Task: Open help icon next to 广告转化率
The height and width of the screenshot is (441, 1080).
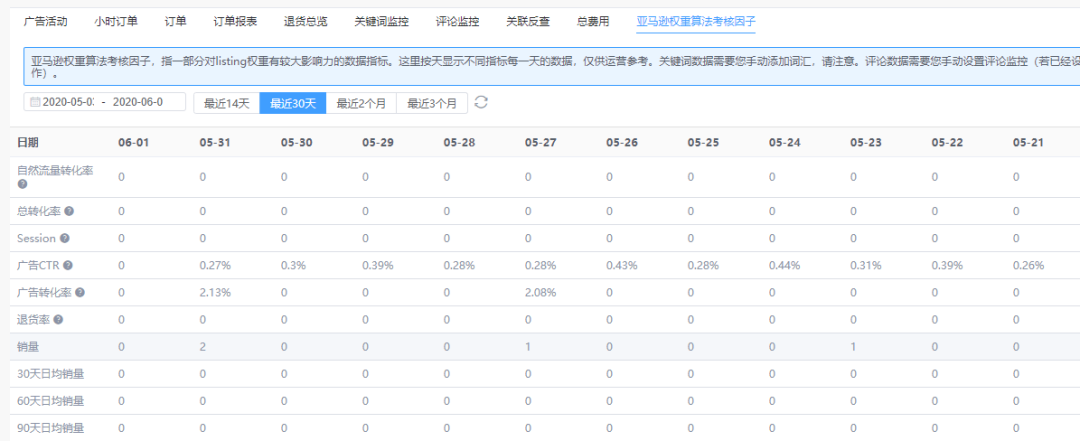Action: coord(80,293)
